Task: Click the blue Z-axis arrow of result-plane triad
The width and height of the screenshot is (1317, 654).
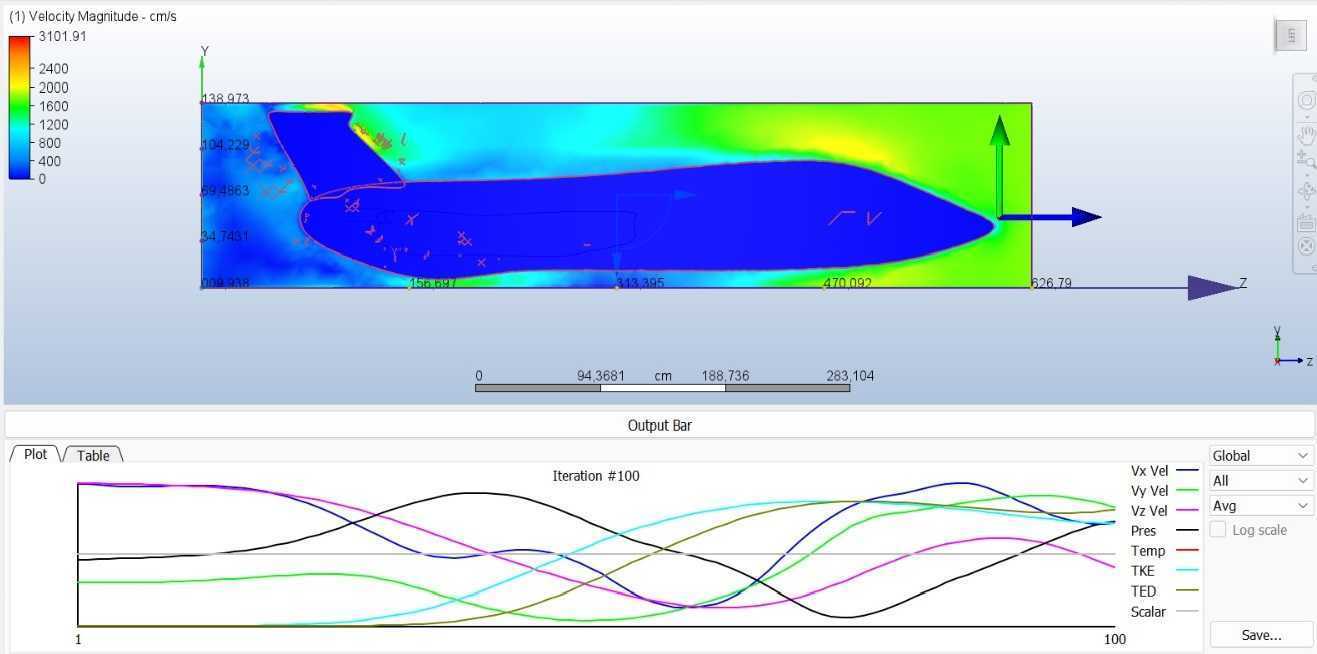Action: click(x=1050, y=217)
